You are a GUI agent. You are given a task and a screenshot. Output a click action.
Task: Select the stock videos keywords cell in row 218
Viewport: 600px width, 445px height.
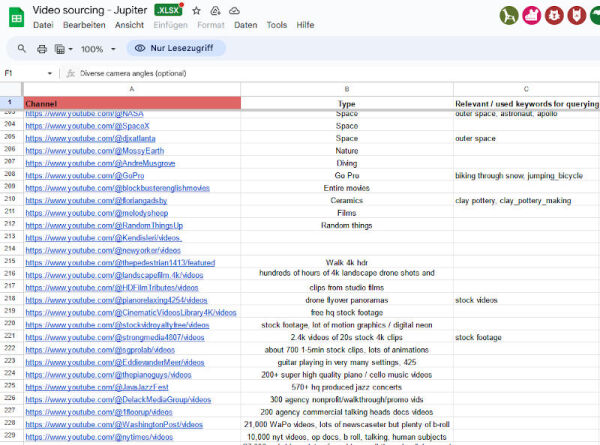coord(526,300)
